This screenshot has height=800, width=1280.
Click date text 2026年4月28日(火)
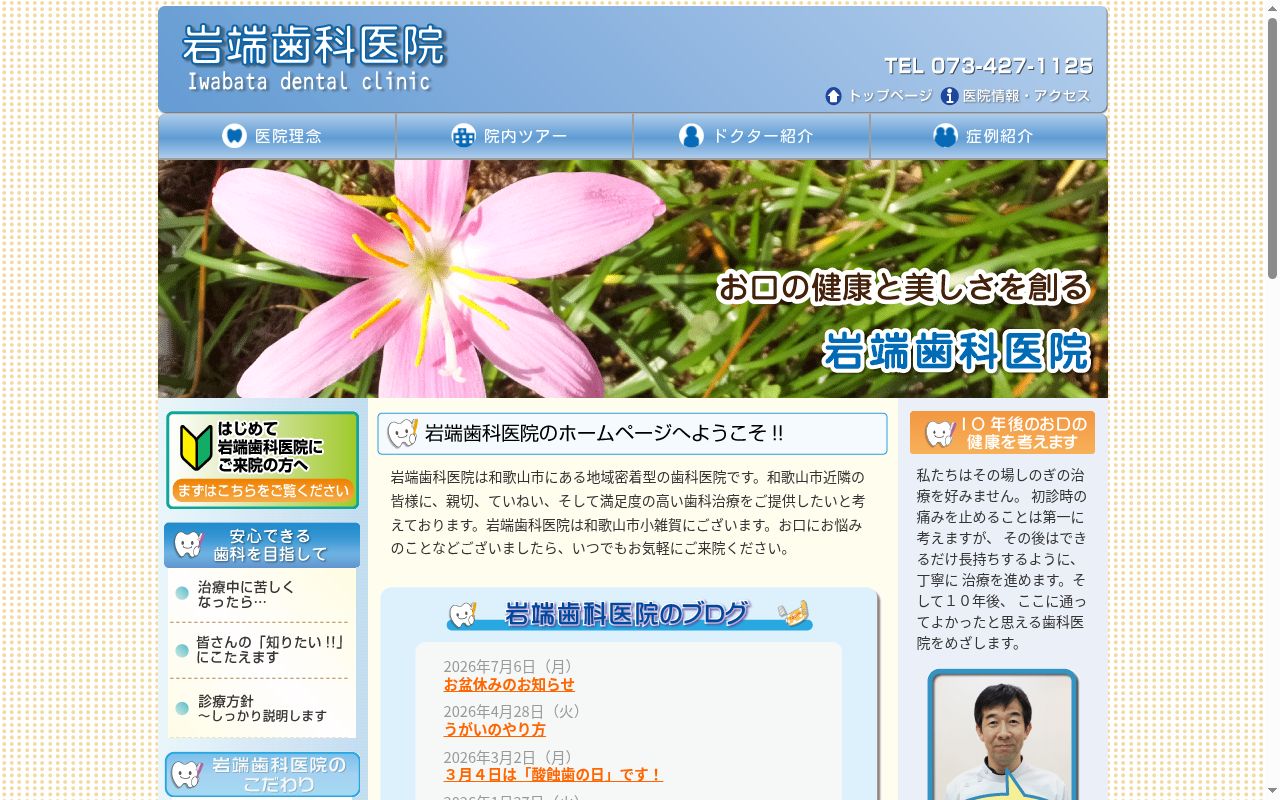point(515,712)
